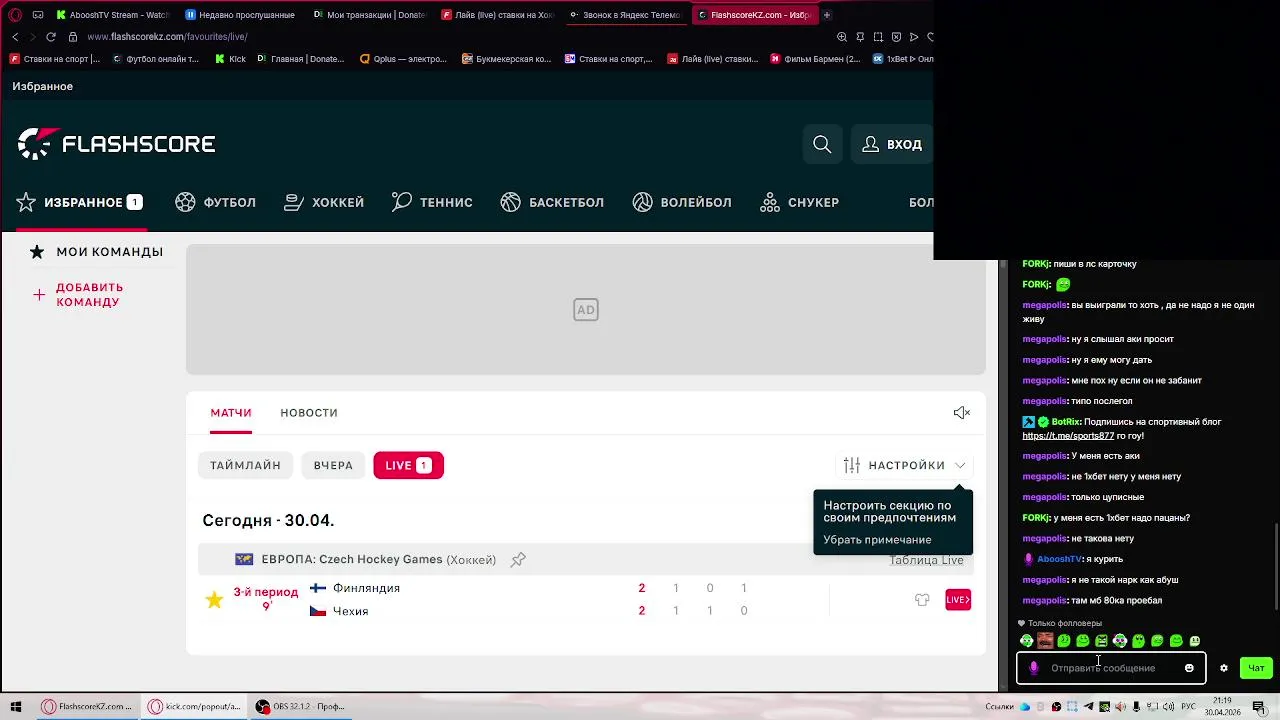Open the ИЗБРАННОЕ favourites section
Viewport: 1280px width, 720px height.
coord(79,202)
